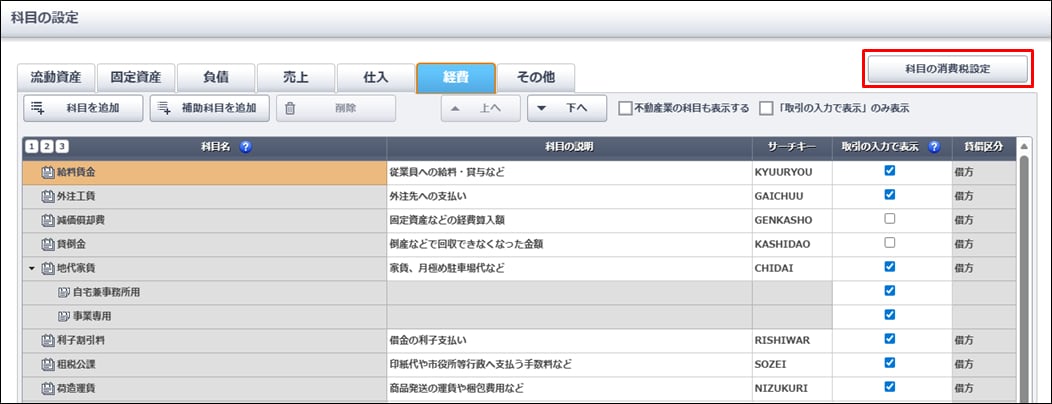
Task: Show tree level 2 with the 2 icon
Action: [x=46, y=148]
